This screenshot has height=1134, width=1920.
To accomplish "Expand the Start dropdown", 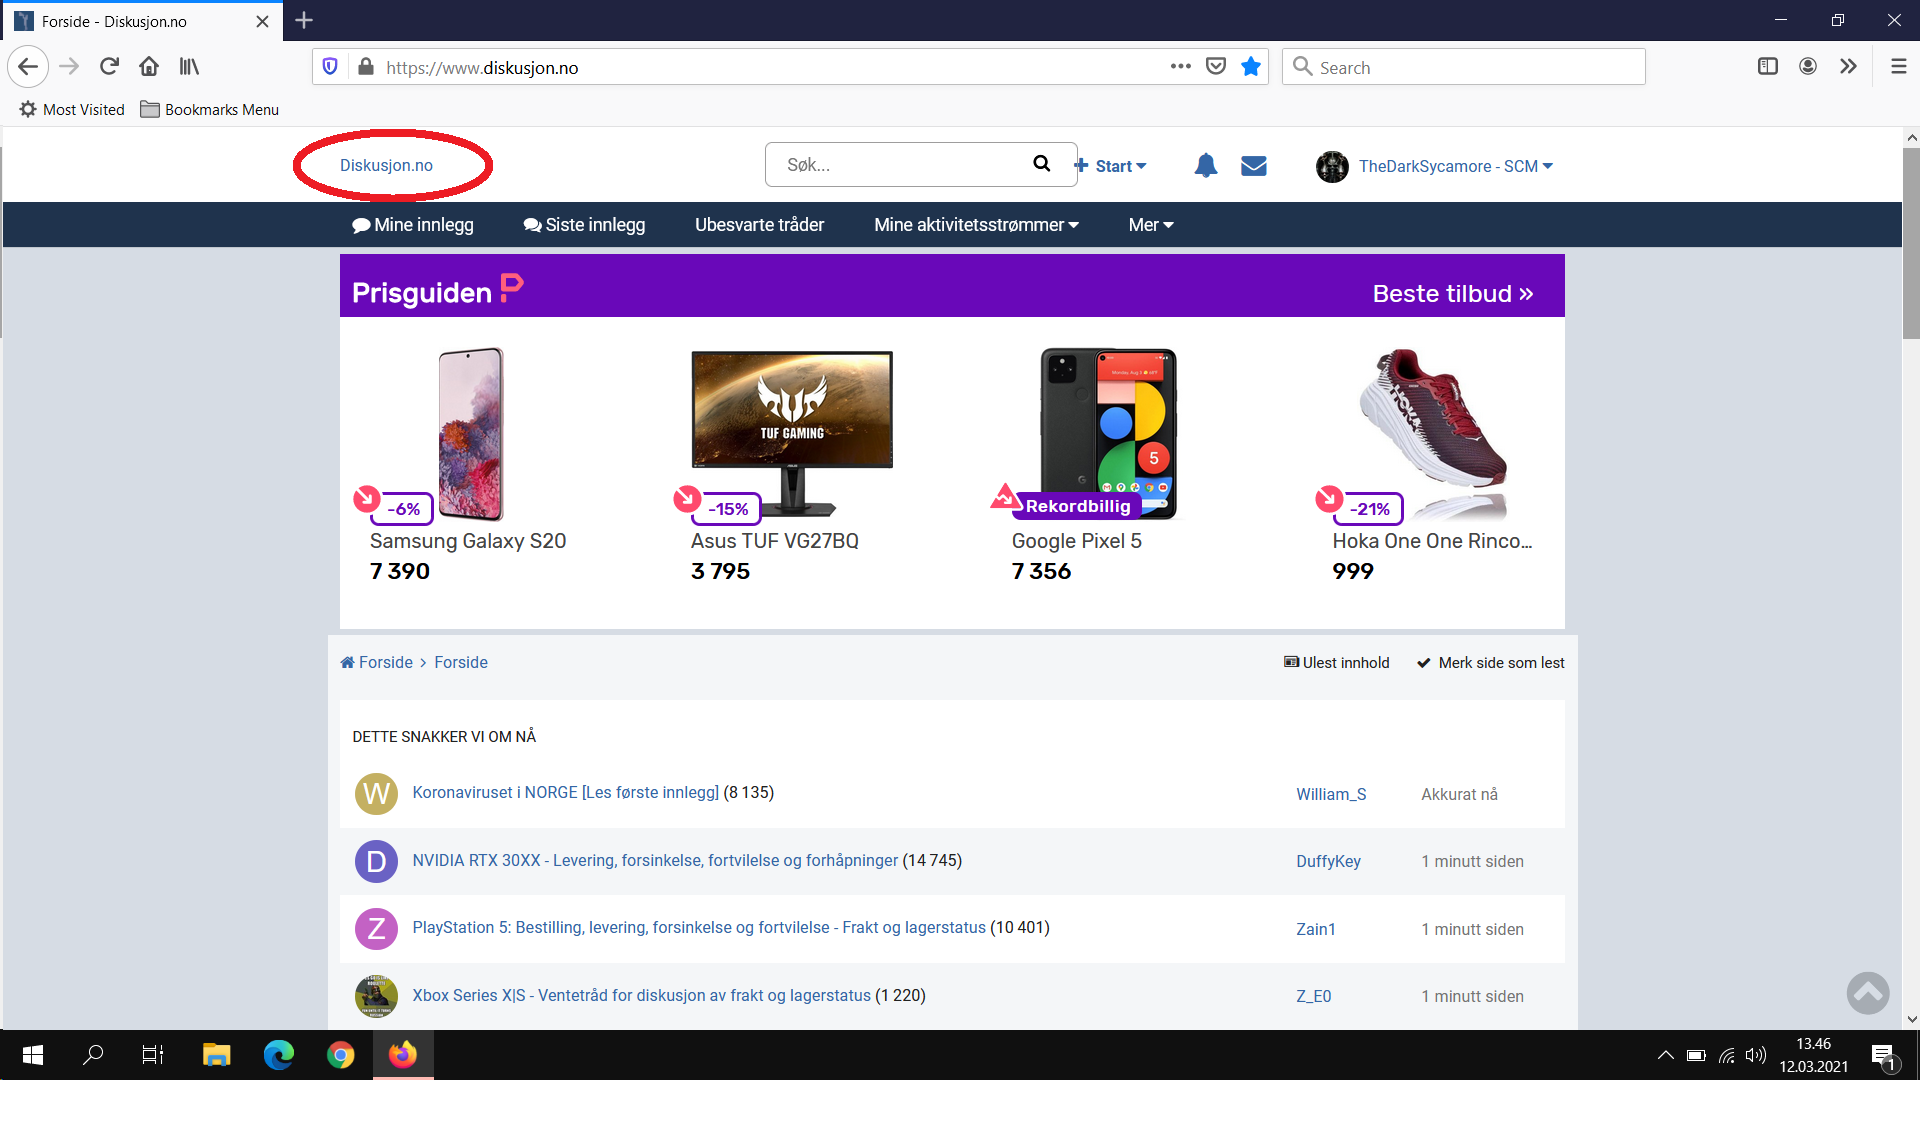I will [1111, 166].
